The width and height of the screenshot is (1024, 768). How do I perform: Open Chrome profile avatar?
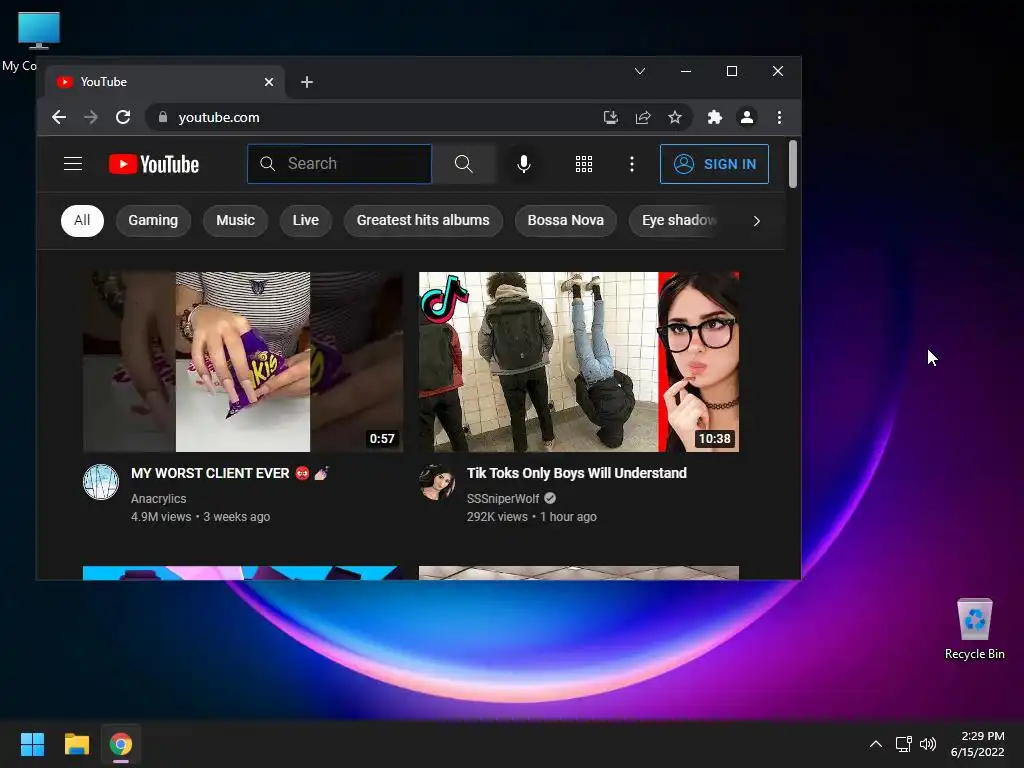[x=746, y=118]
